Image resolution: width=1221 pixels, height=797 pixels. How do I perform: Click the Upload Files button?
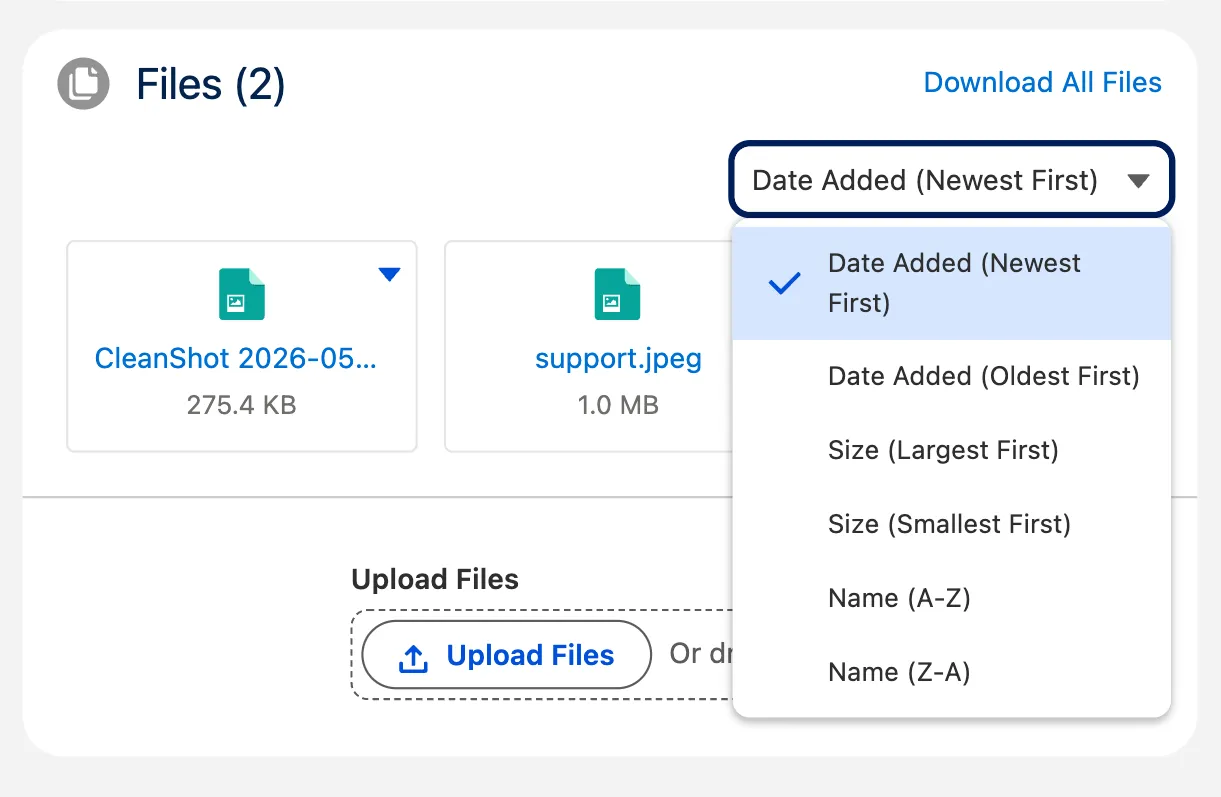[506, 655]
